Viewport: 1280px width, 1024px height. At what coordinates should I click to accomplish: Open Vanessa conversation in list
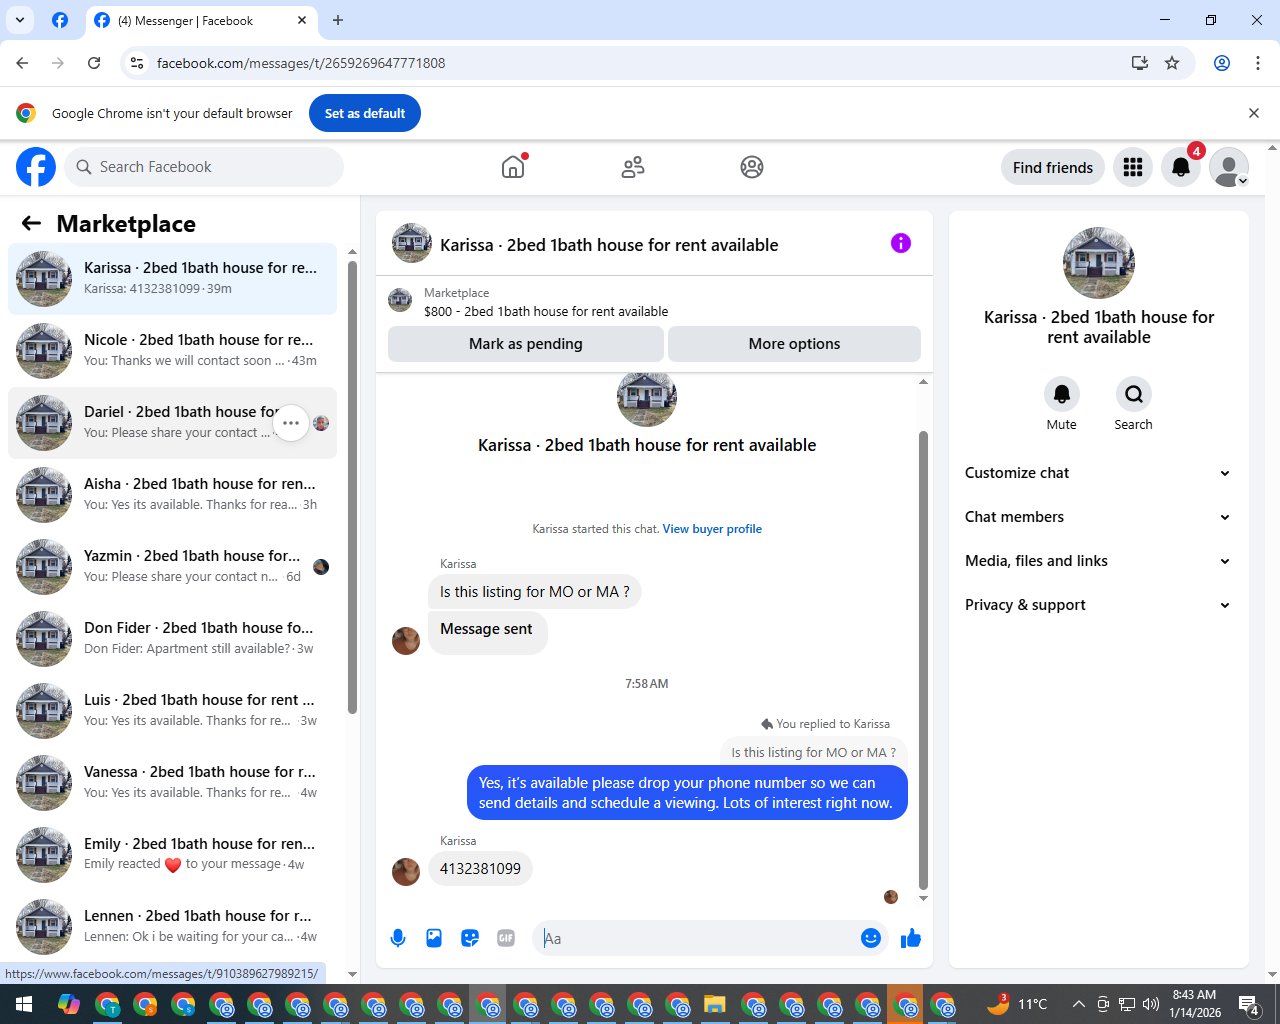pyautogui.click(x=172, y=783)
